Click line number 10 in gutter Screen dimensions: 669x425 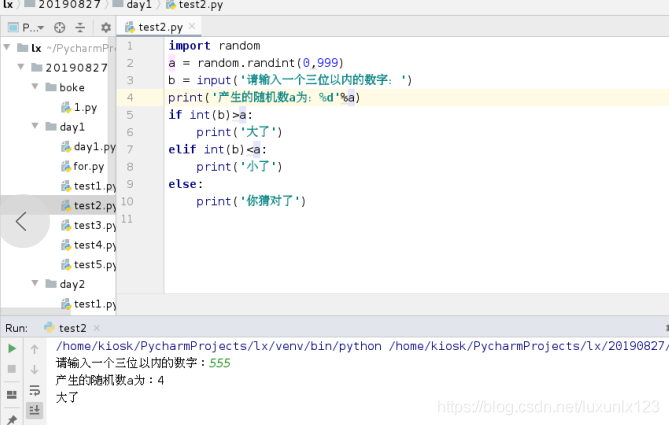click(127, 201)
